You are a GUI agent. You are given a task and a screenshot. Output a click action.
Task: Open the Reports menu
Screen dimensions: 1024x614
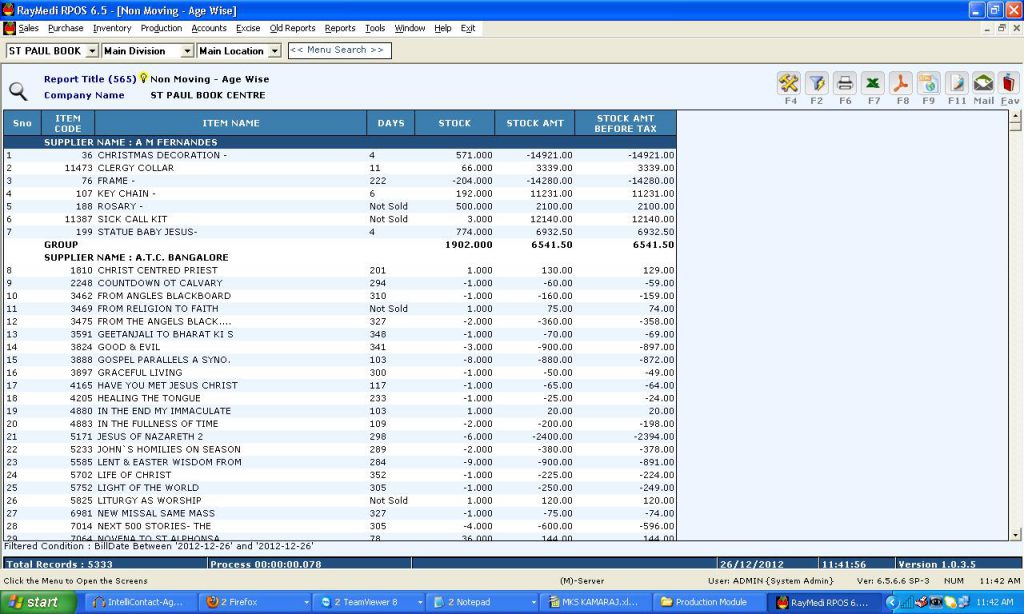[x=343, y=28]
